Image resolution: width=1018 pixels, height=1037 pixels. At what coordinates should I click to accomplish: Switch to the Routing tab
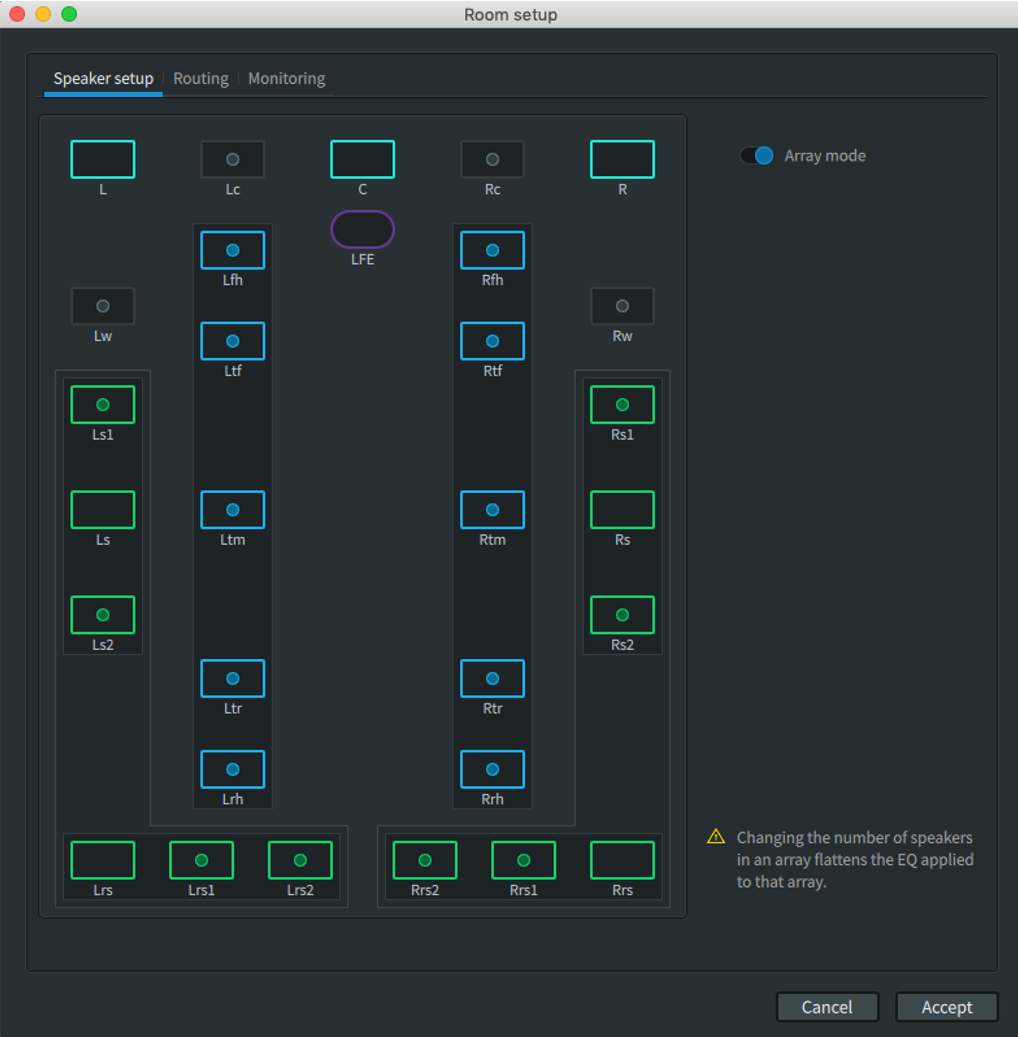point(200,79)
